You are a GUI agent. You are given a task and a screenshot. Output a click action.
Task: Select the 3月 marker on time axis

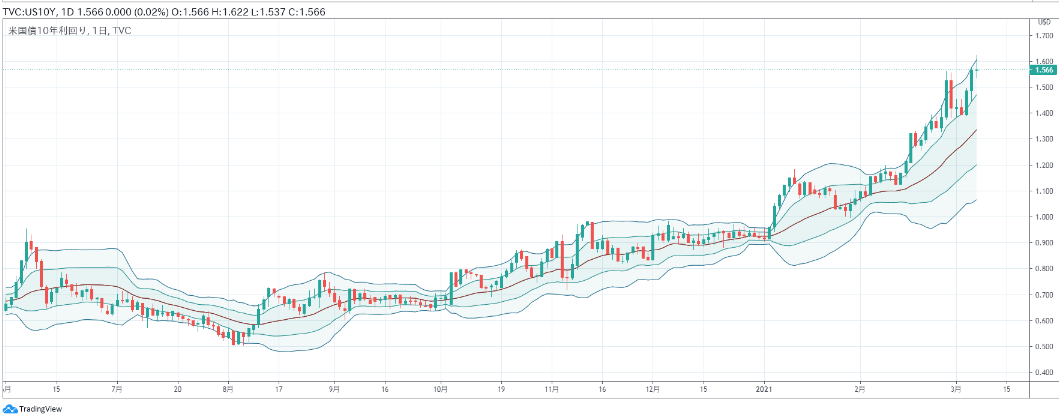[955, 387]
